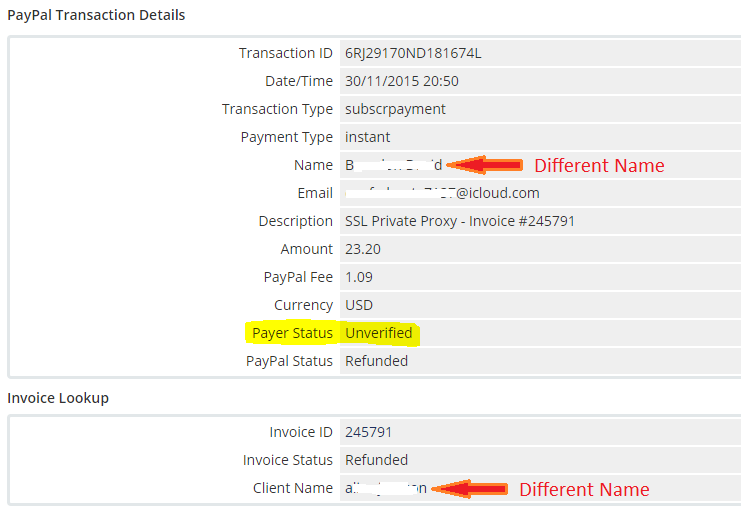Screen dimensions: 741x511
Task: Click the Unverified payer status value
Action: tap(379, 333)
